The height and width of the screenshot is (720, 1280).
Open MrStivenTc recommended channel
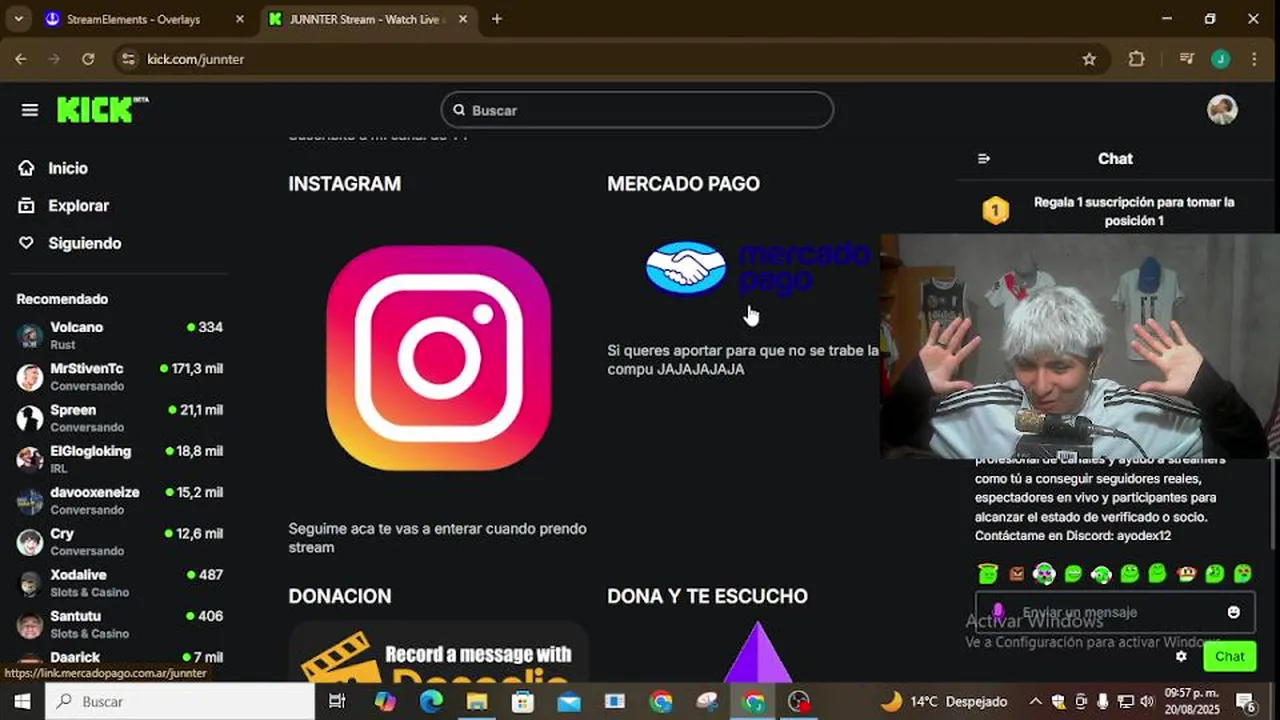(120, 377)
